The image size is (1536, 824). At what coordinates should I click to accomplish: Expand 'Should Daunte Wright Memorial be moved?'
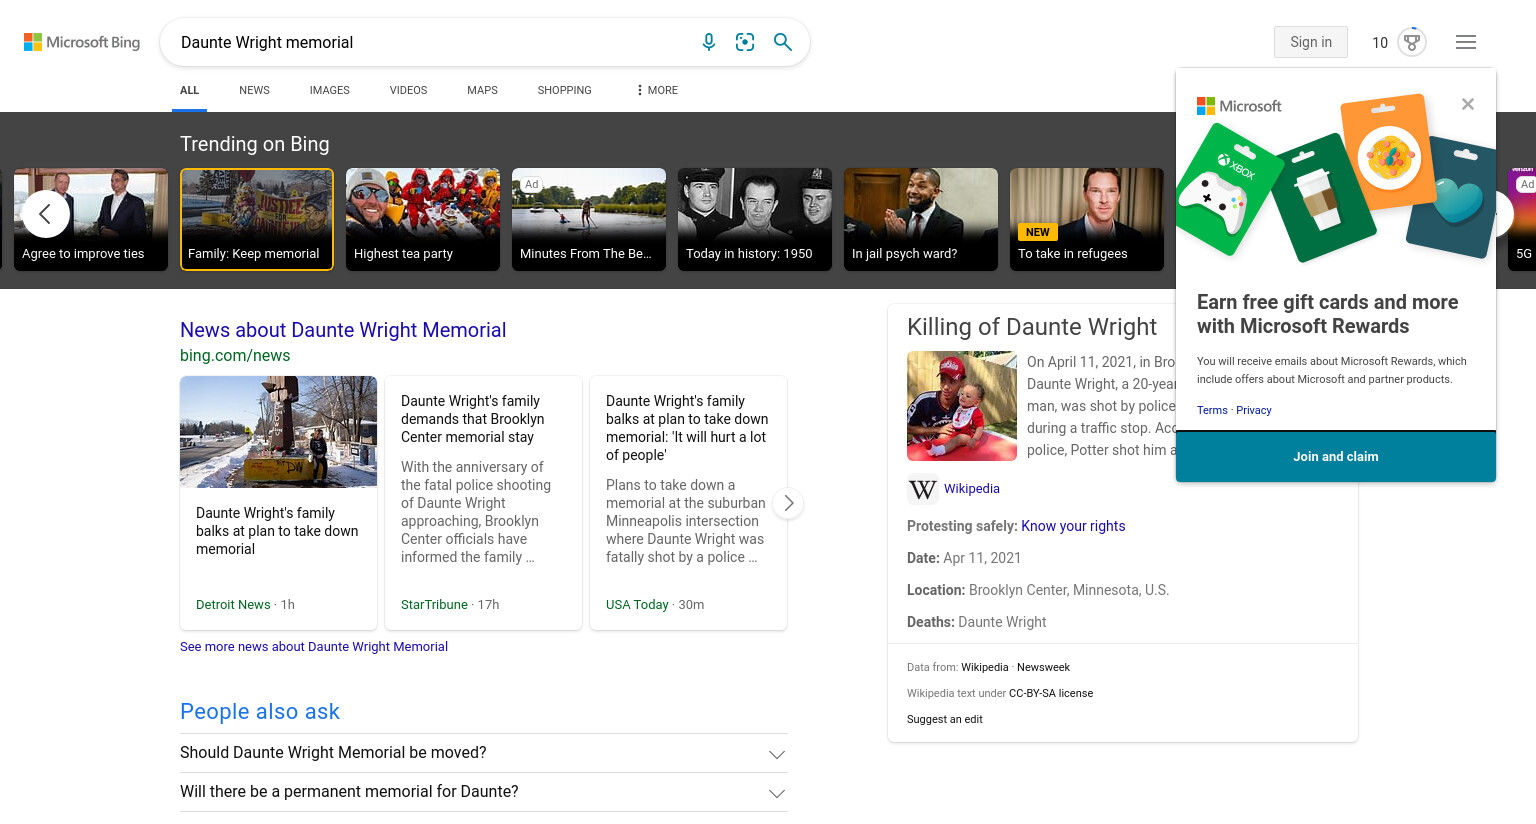click(484, 753)
